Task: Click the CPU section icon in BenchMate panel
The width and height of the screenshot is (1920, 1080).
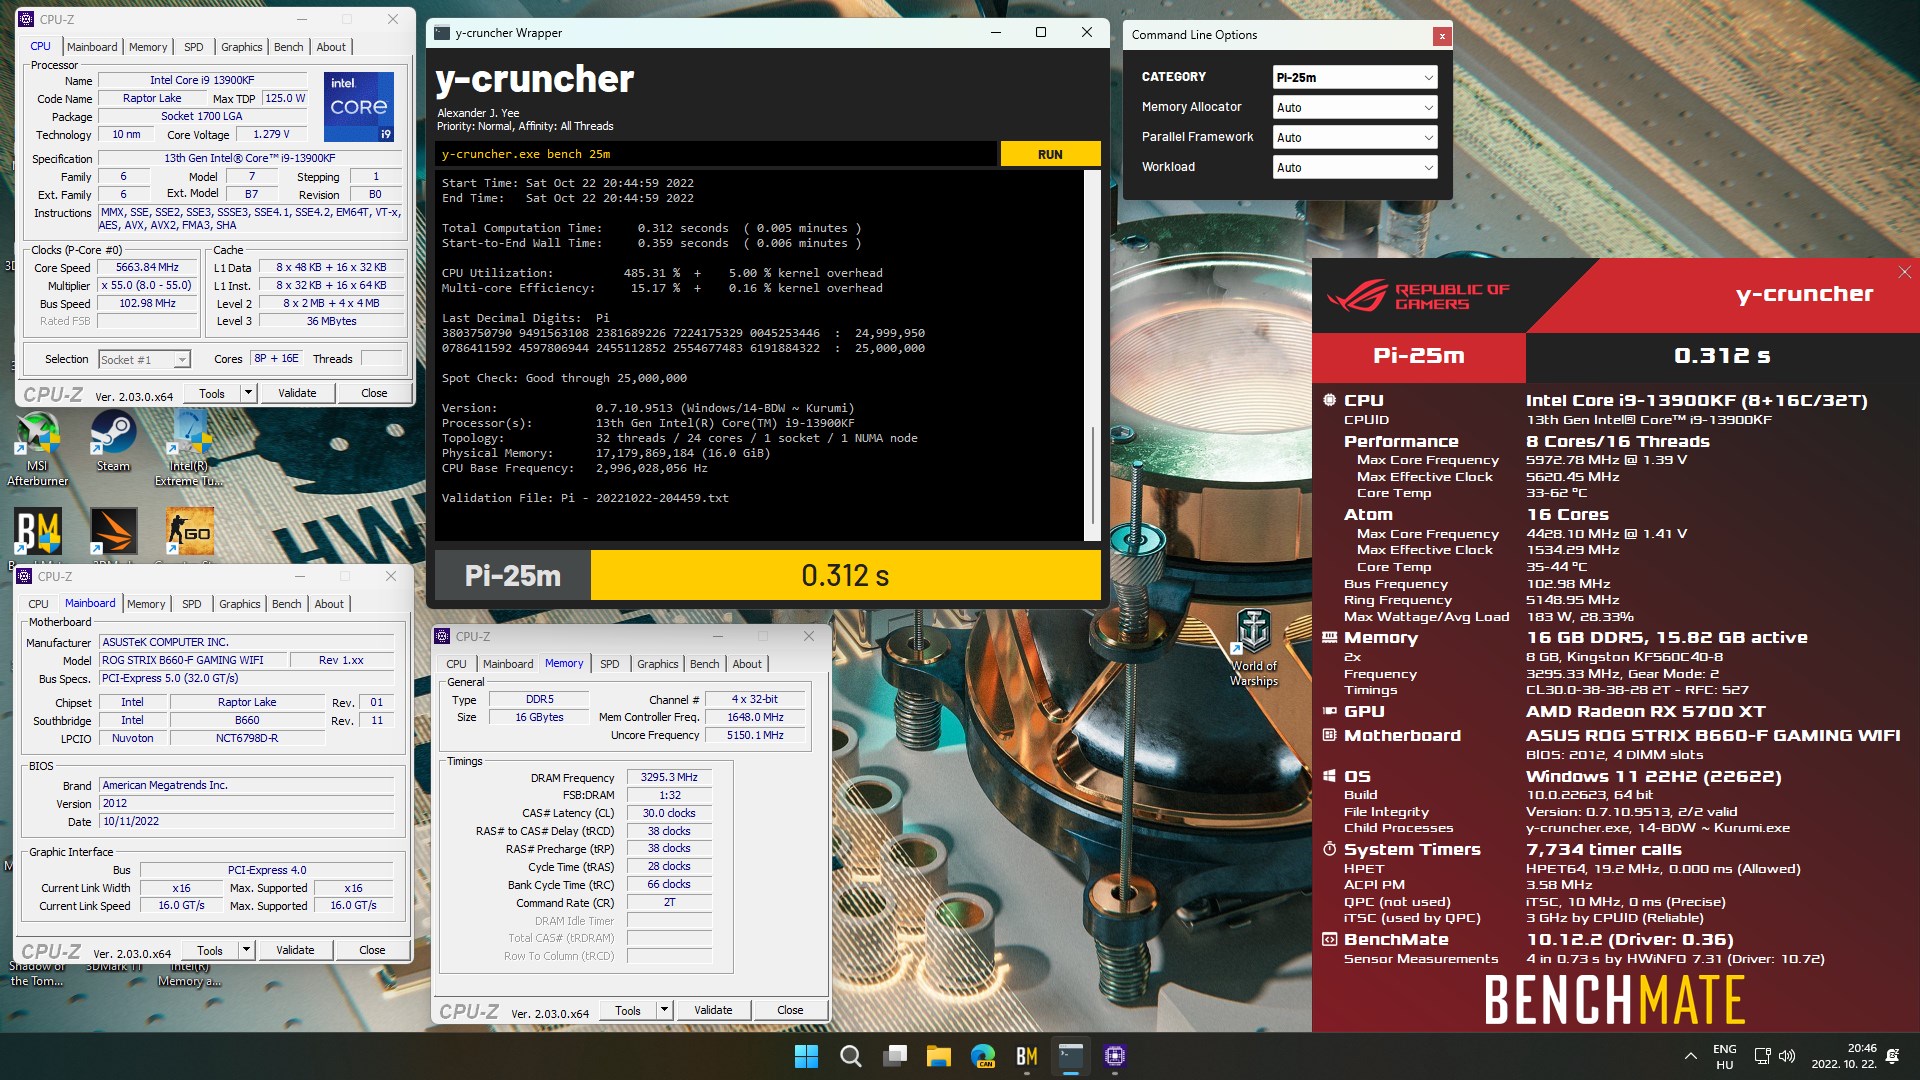Action: [1329, 400]
